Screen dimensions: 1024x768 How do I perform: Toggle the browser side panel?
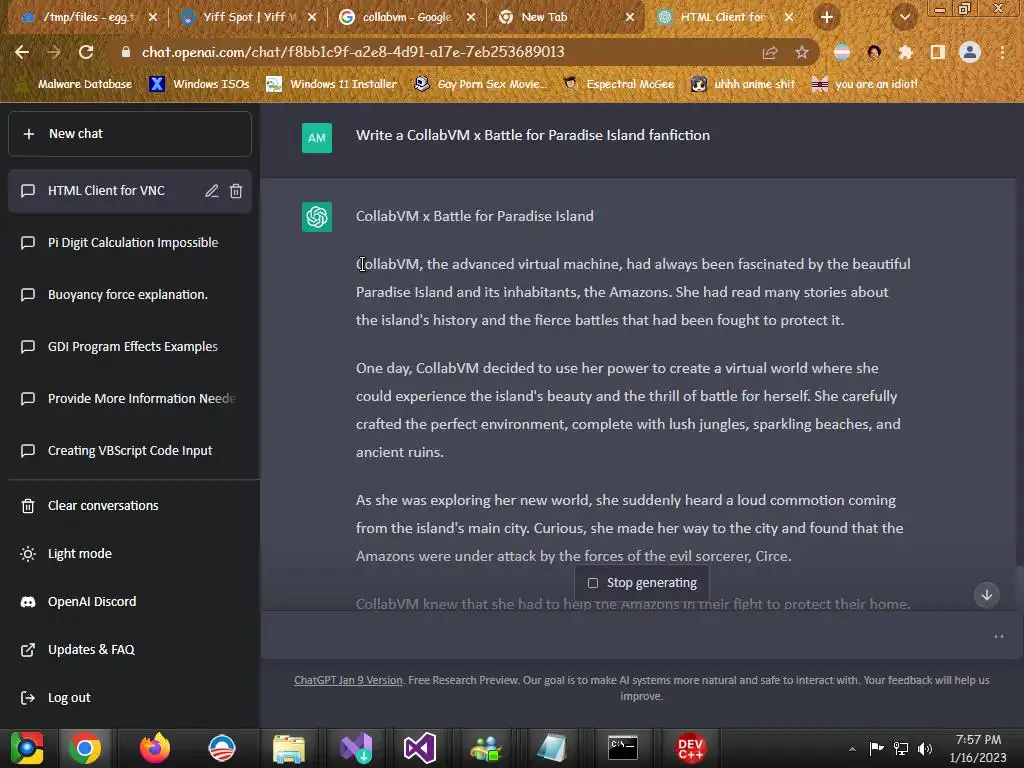click(x=937, y=52)
